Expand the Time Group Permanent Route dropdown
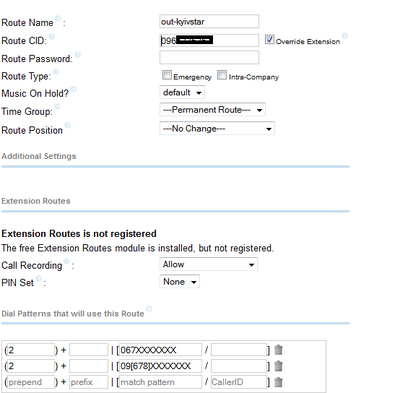 coord(212,110)
